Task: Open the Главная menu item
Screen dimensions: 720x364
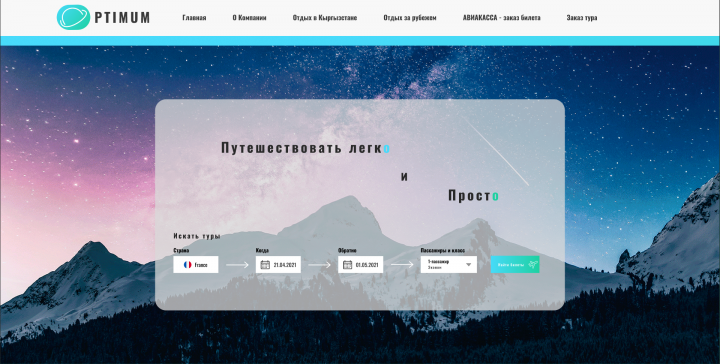Action: pos(194,18)
